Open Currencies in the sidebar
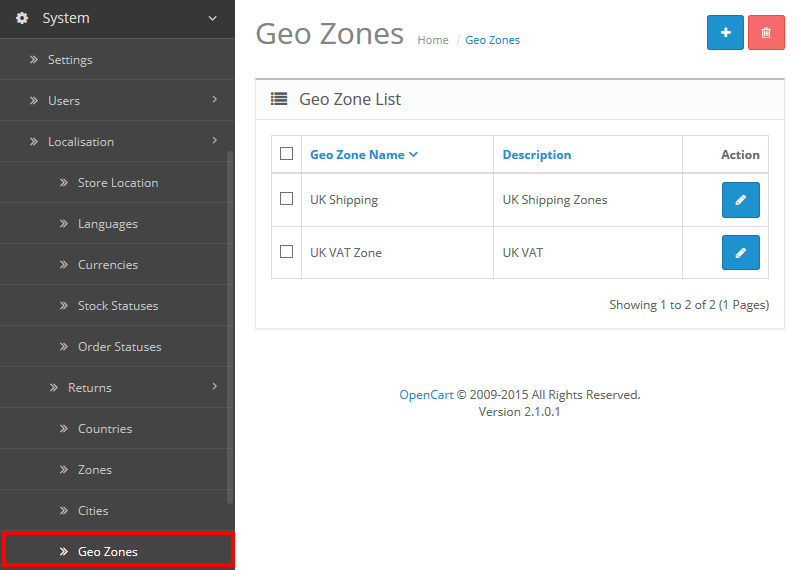800x570 pixels. tap(108, 265)
